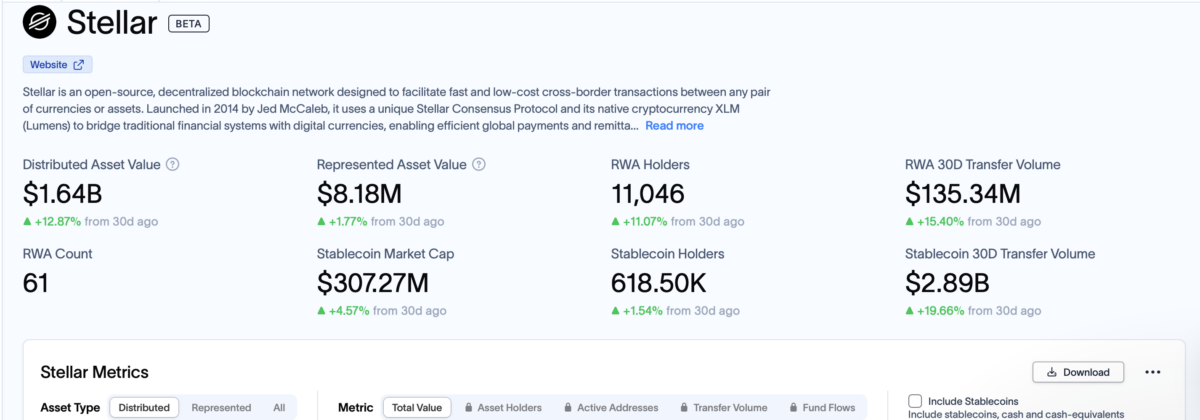Click the Stellar logo icon
Screen dimensions: 1200x420
[39, 20]
